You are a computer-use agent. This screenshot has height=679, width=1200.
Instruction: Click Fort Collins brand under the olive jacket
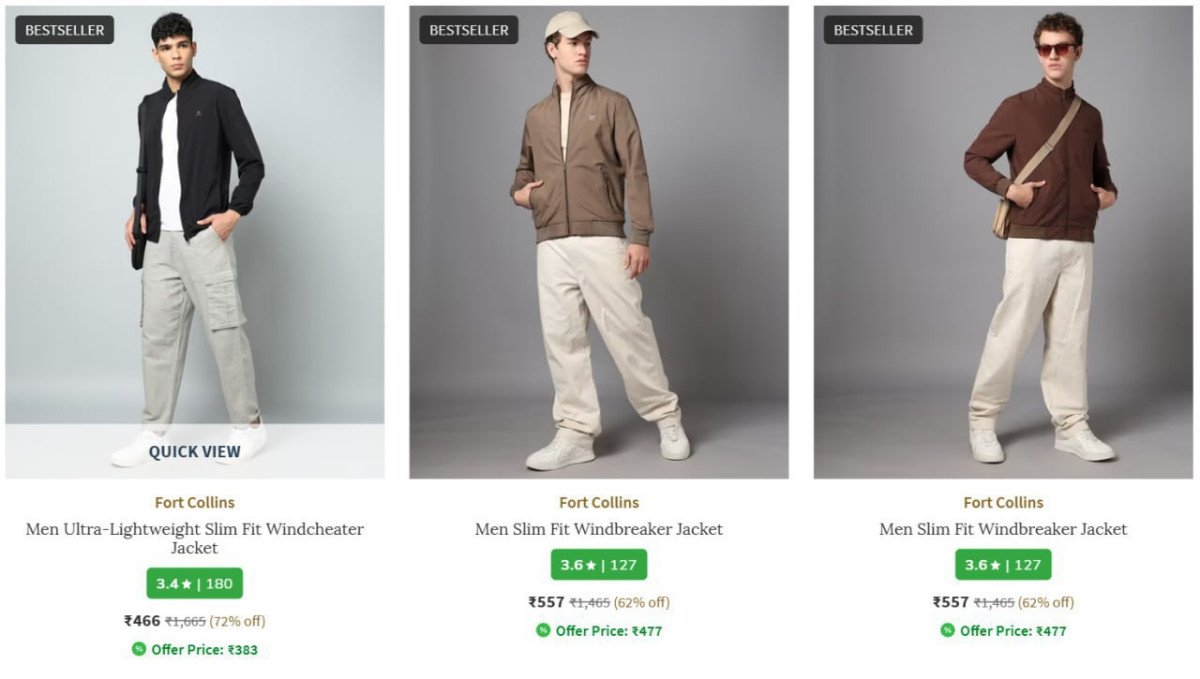598,502
